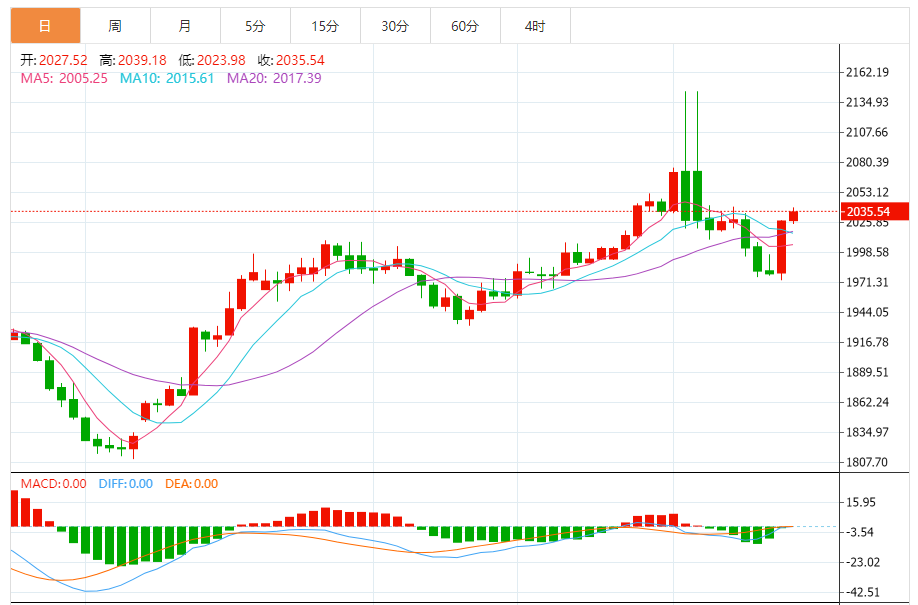Open the 30分 timeframe tab
The image size is (918, 605).
coord(395,26)
